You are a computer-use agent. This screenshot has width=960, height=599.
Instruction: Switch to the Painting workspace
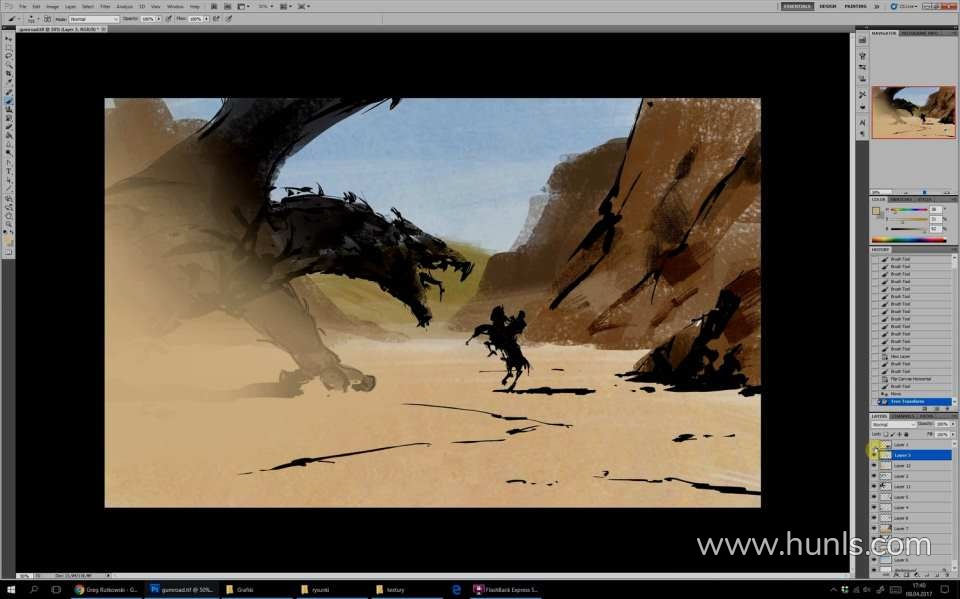coord(855,6)
